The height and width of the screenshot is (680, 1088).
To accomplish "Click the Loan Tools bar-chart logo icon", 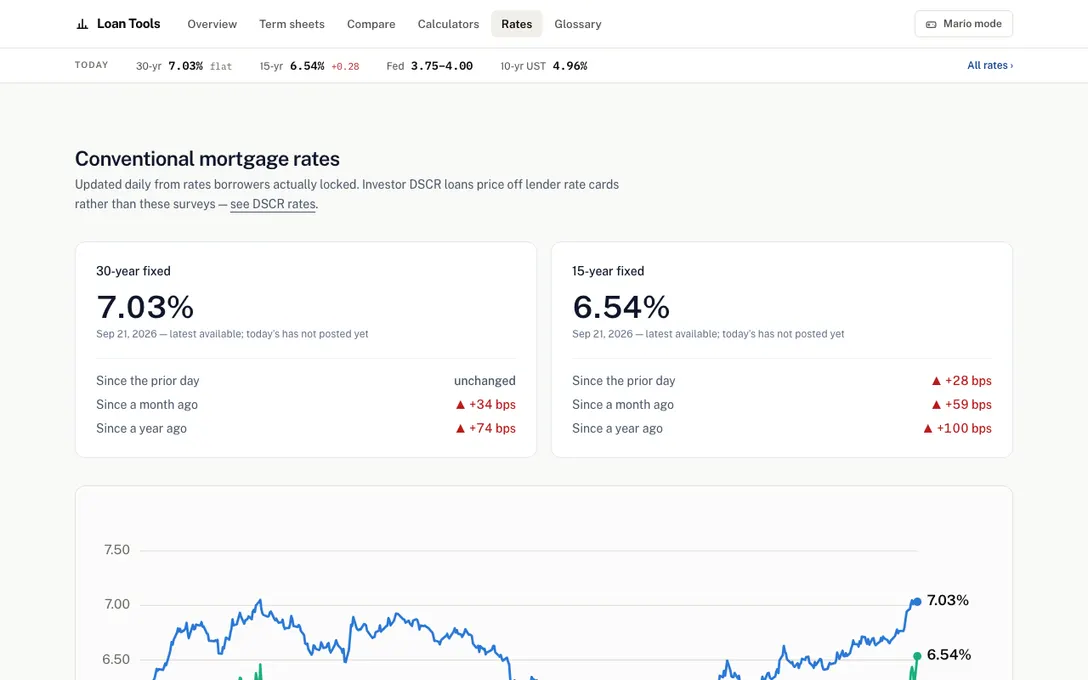I will pyautogui.click(x=82, y=24).
